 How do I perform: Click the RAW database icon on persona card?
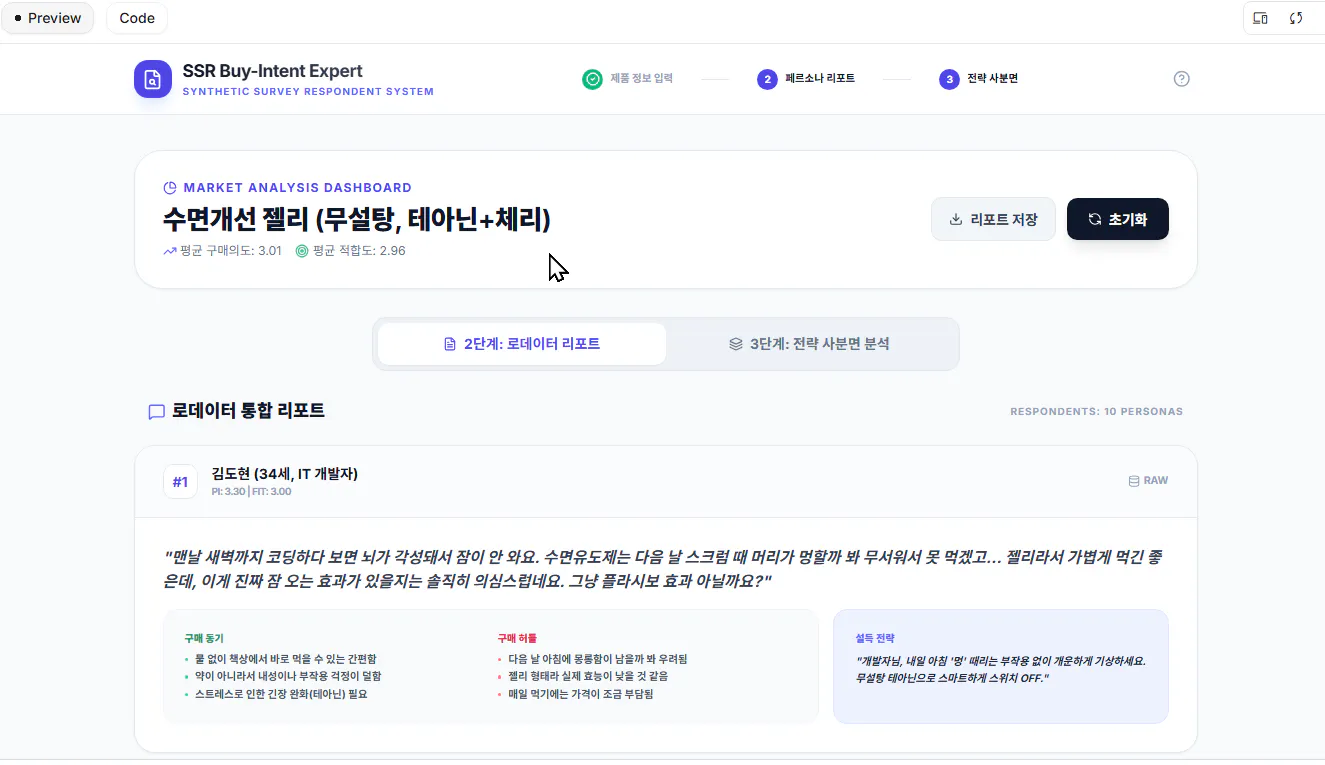pyautogui.click(x=1134, y=480)
